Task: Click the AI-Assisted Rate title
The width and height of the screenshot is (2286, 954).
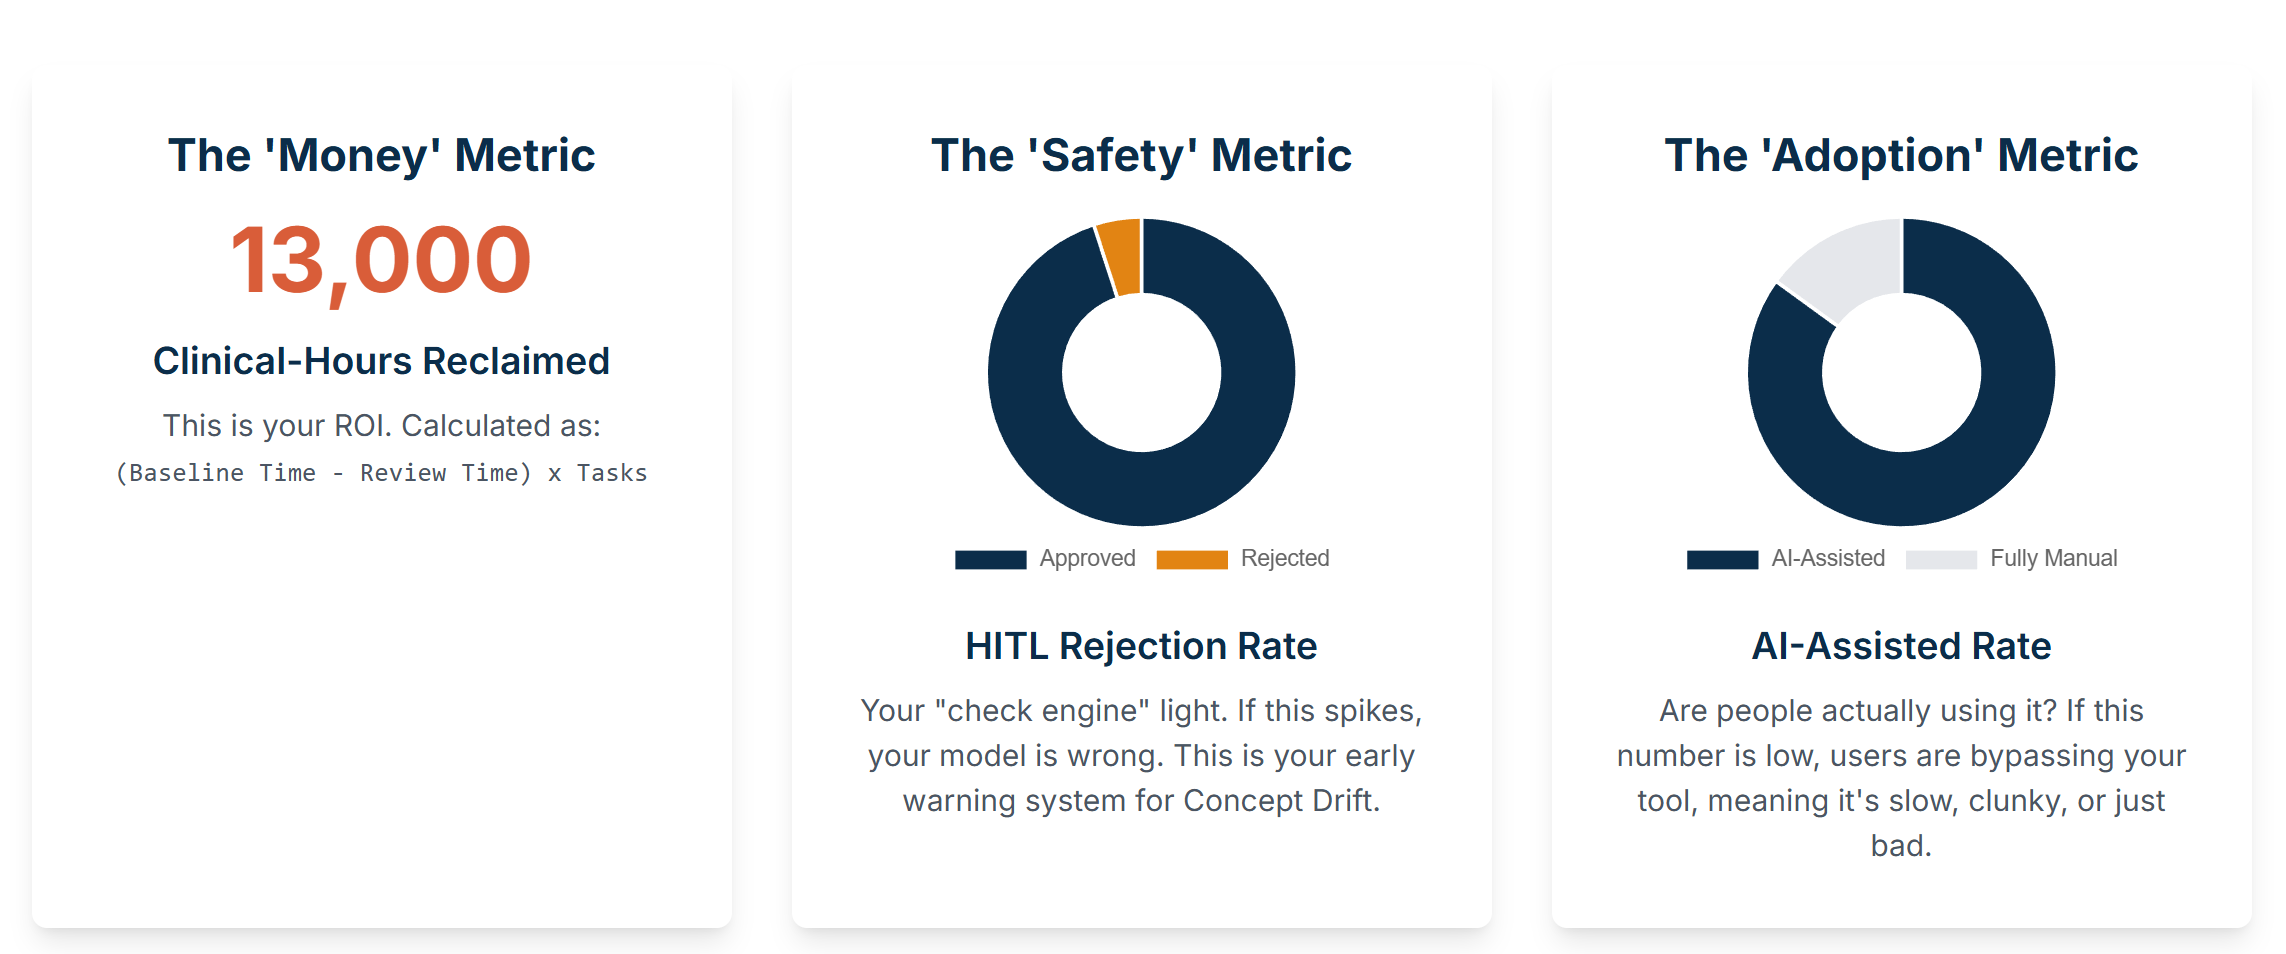Action: 1901,646
